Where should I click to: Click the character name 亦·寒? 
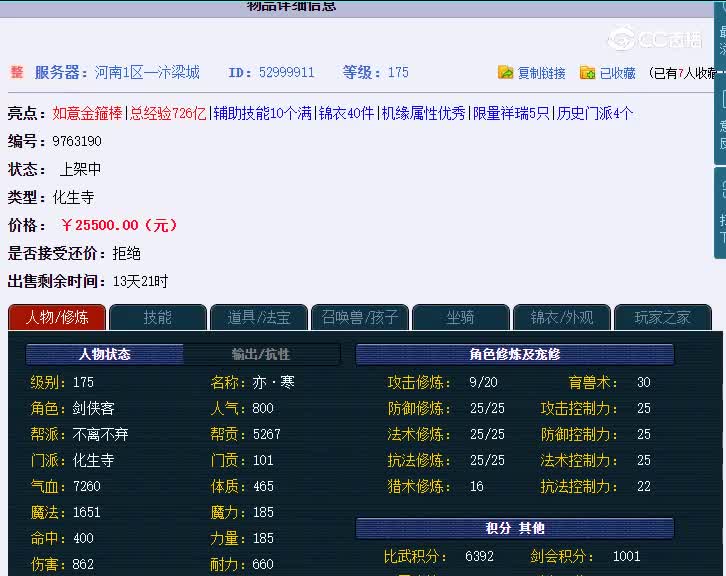[x=274, y=382]
